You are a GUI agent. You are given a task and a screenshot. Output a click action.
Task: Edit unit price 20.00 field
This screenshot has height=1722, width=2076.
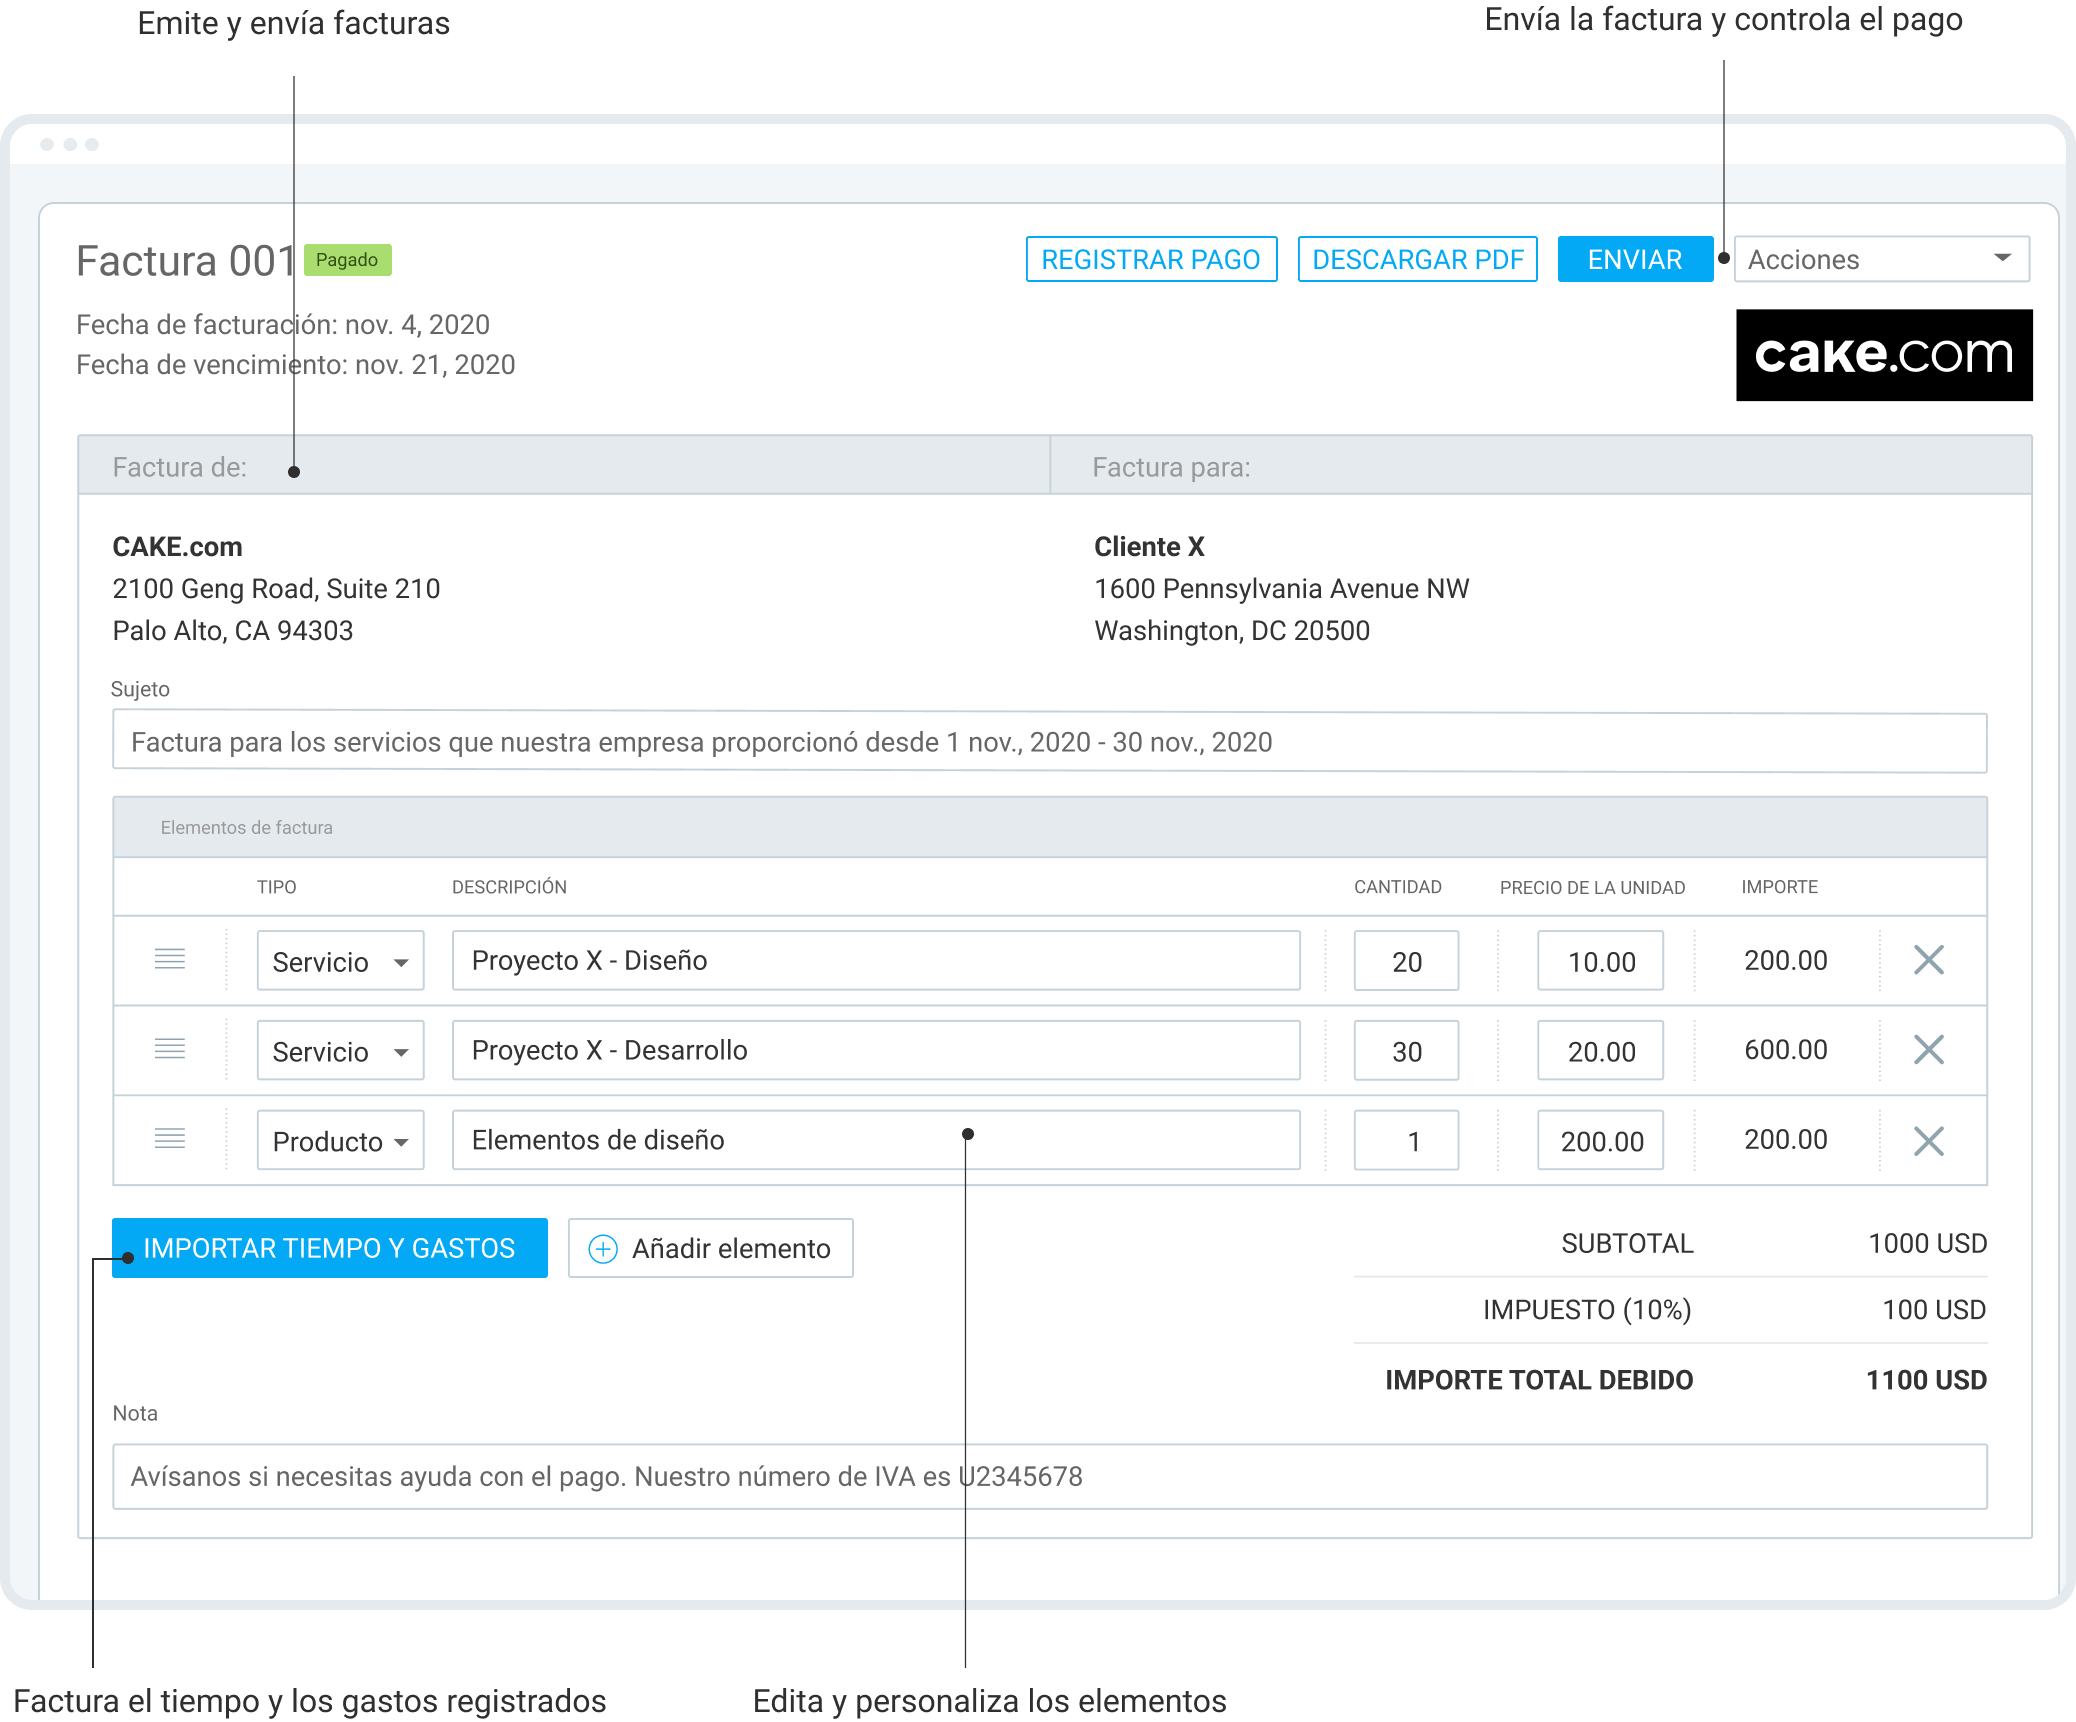(1600, 1051)
